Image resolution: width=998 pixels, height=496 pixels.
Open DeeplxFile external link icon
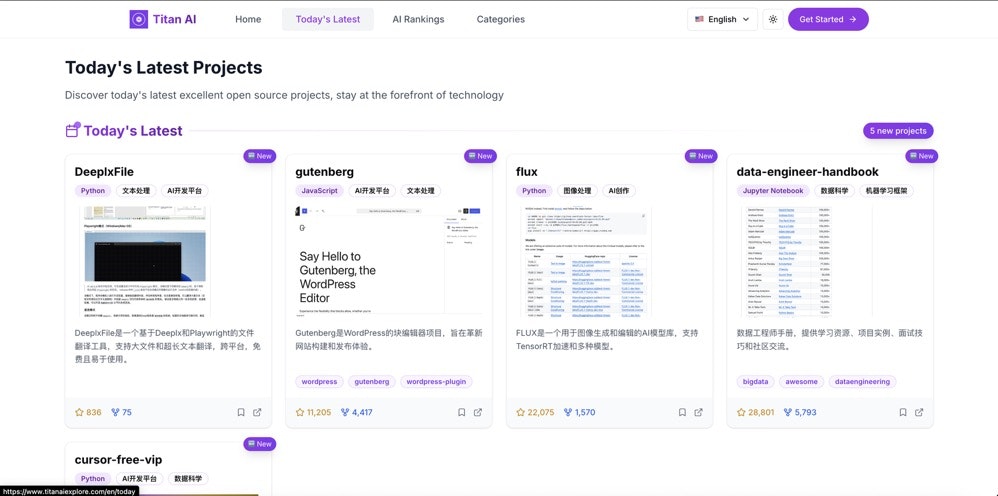coord(257,412)
